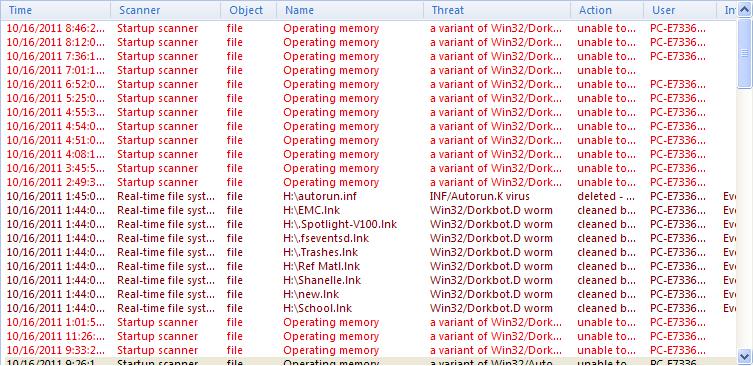Click the scrollbar down arrow
Screen dimensions: 753x366
point(745,357)
